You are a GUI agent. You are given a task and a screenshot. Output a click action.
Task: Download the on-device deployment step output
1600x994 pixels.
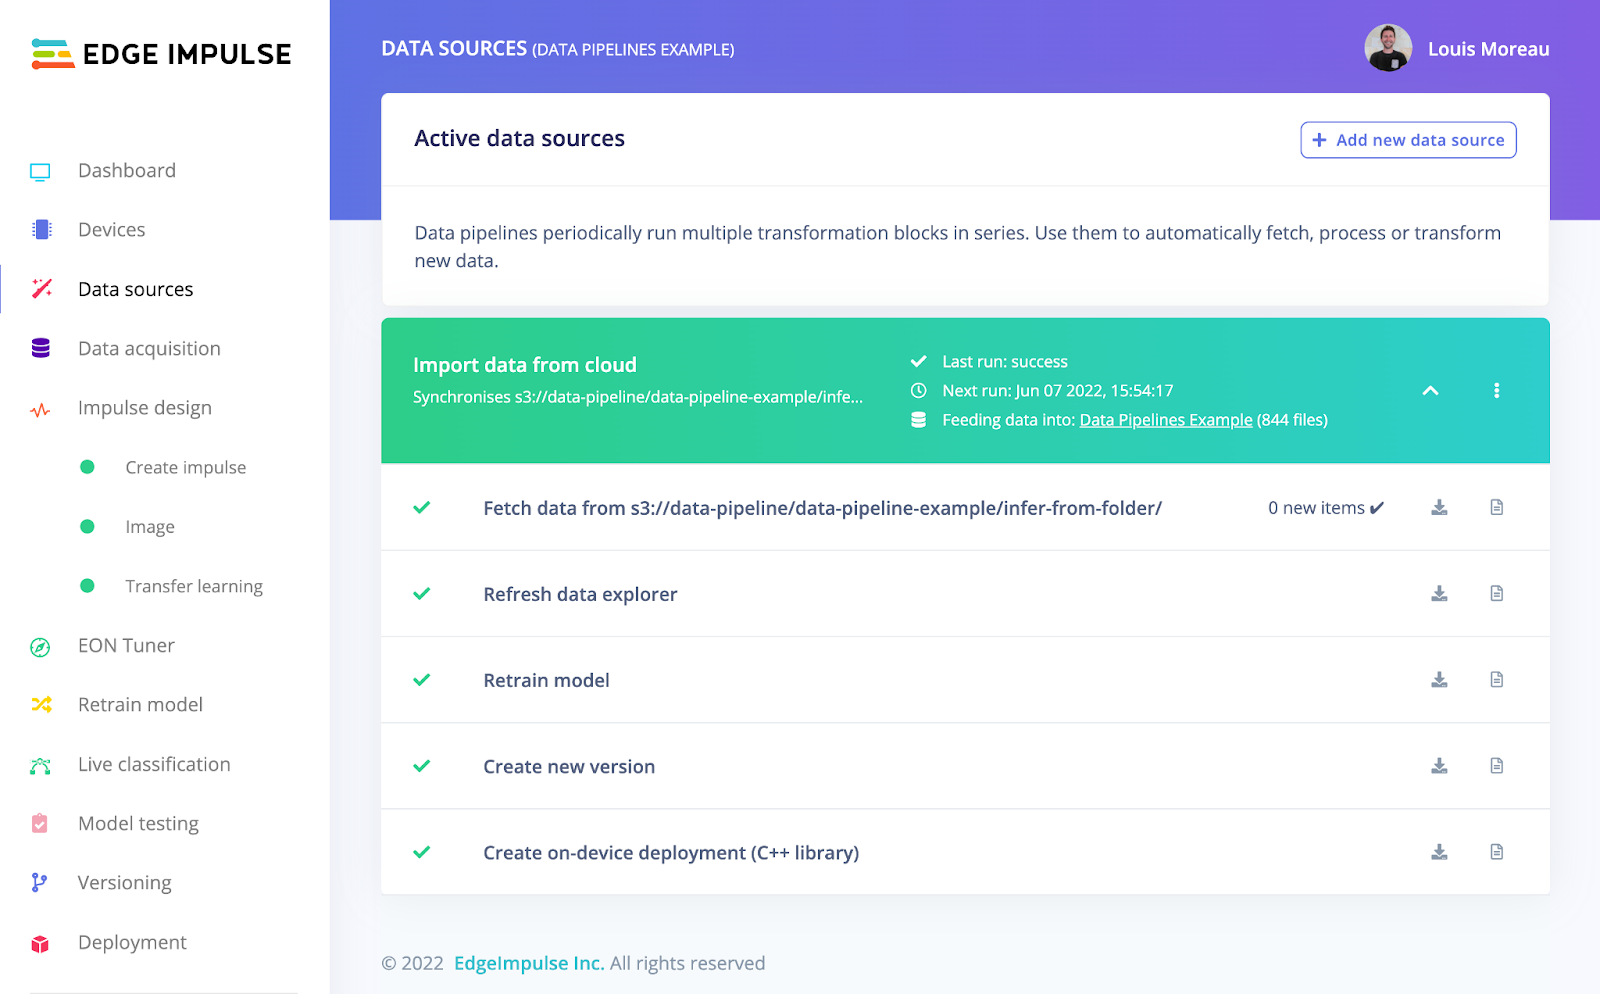(1439, 851)
